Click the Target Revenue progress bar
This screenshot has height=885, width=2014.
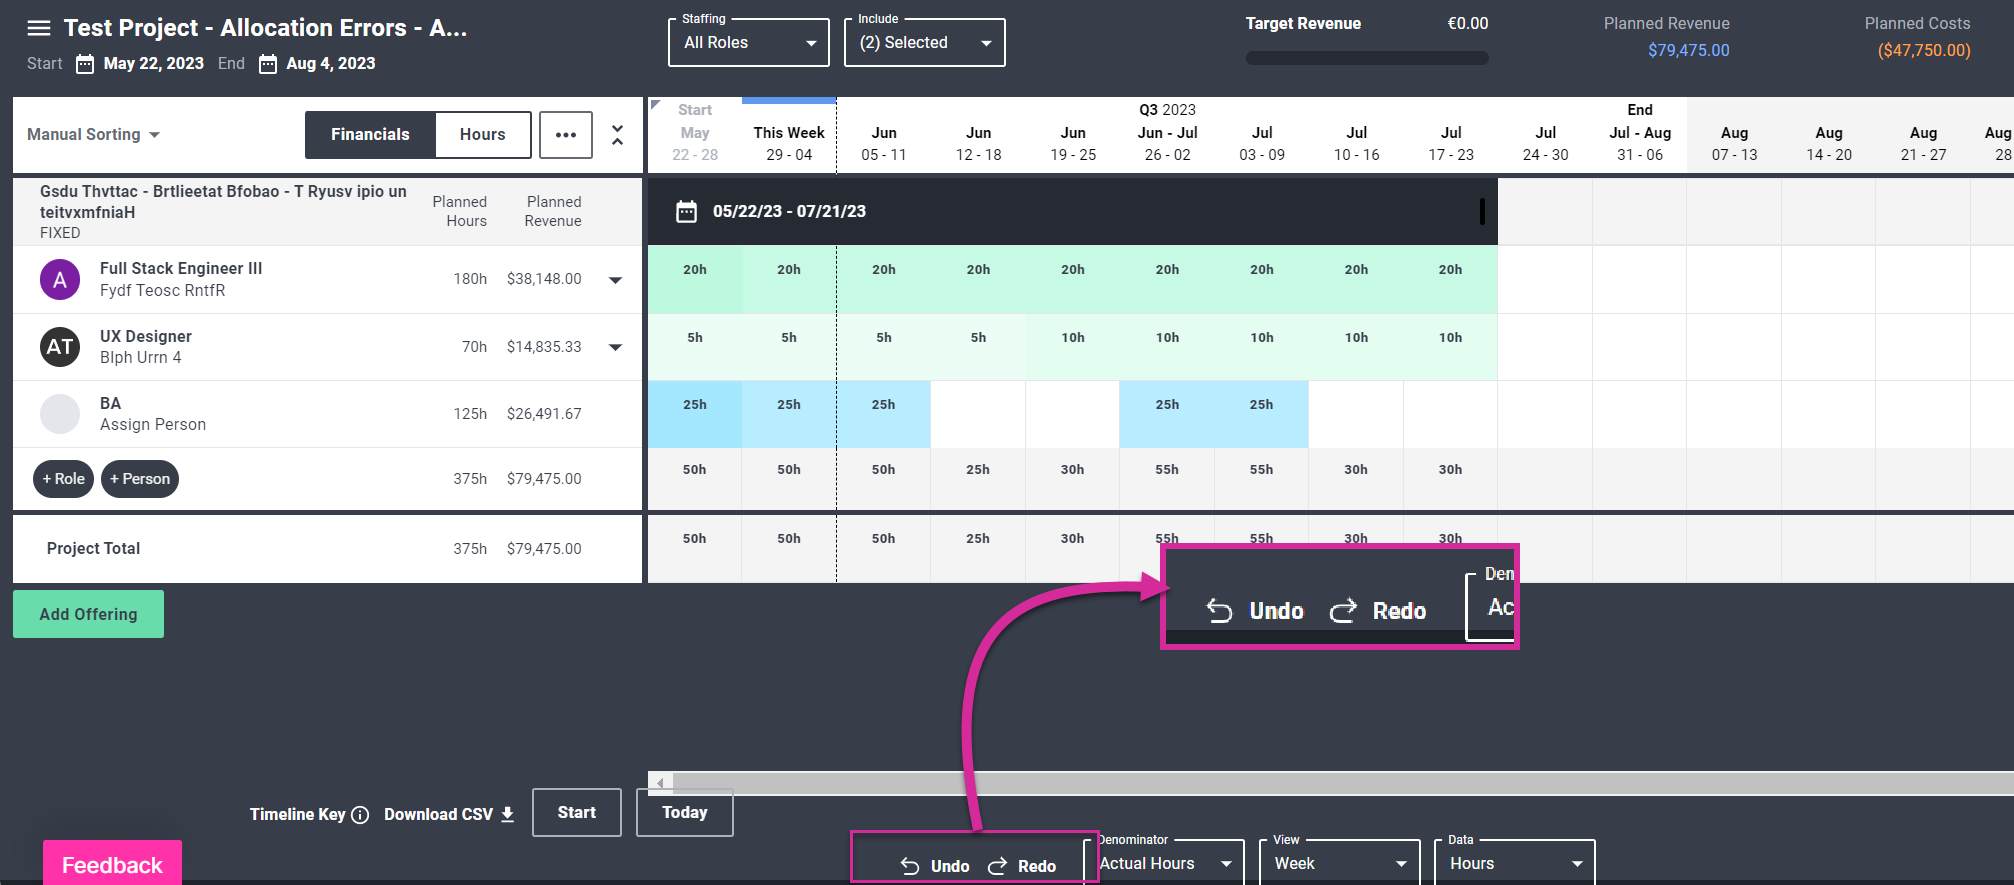coord(1367,58)
